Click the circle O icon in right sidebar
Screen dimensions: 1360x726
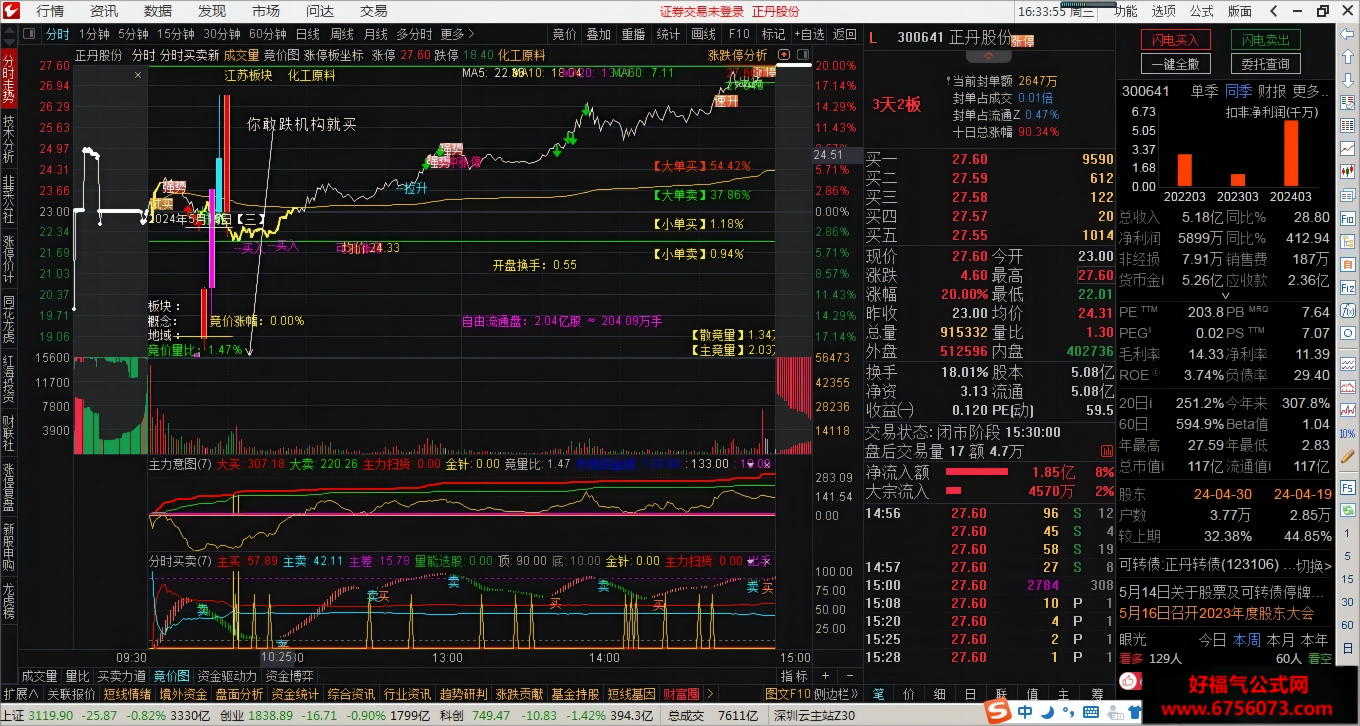pyautogui.click(x=1347, y=333)
